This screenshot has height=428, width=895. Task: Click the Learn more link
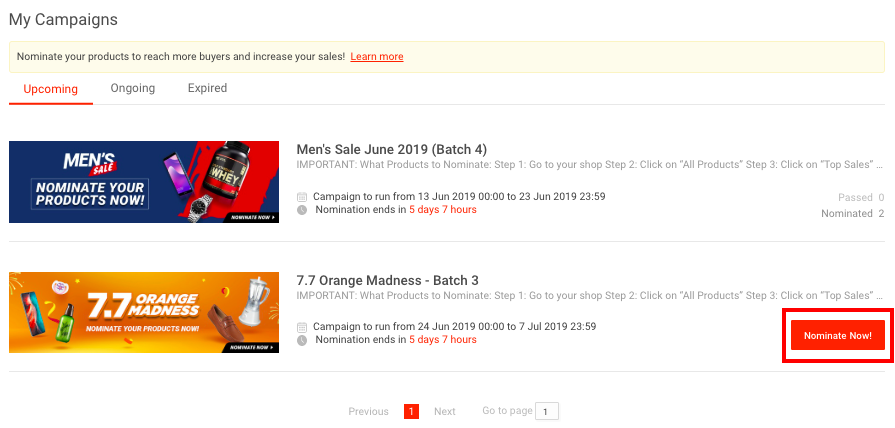377,57
